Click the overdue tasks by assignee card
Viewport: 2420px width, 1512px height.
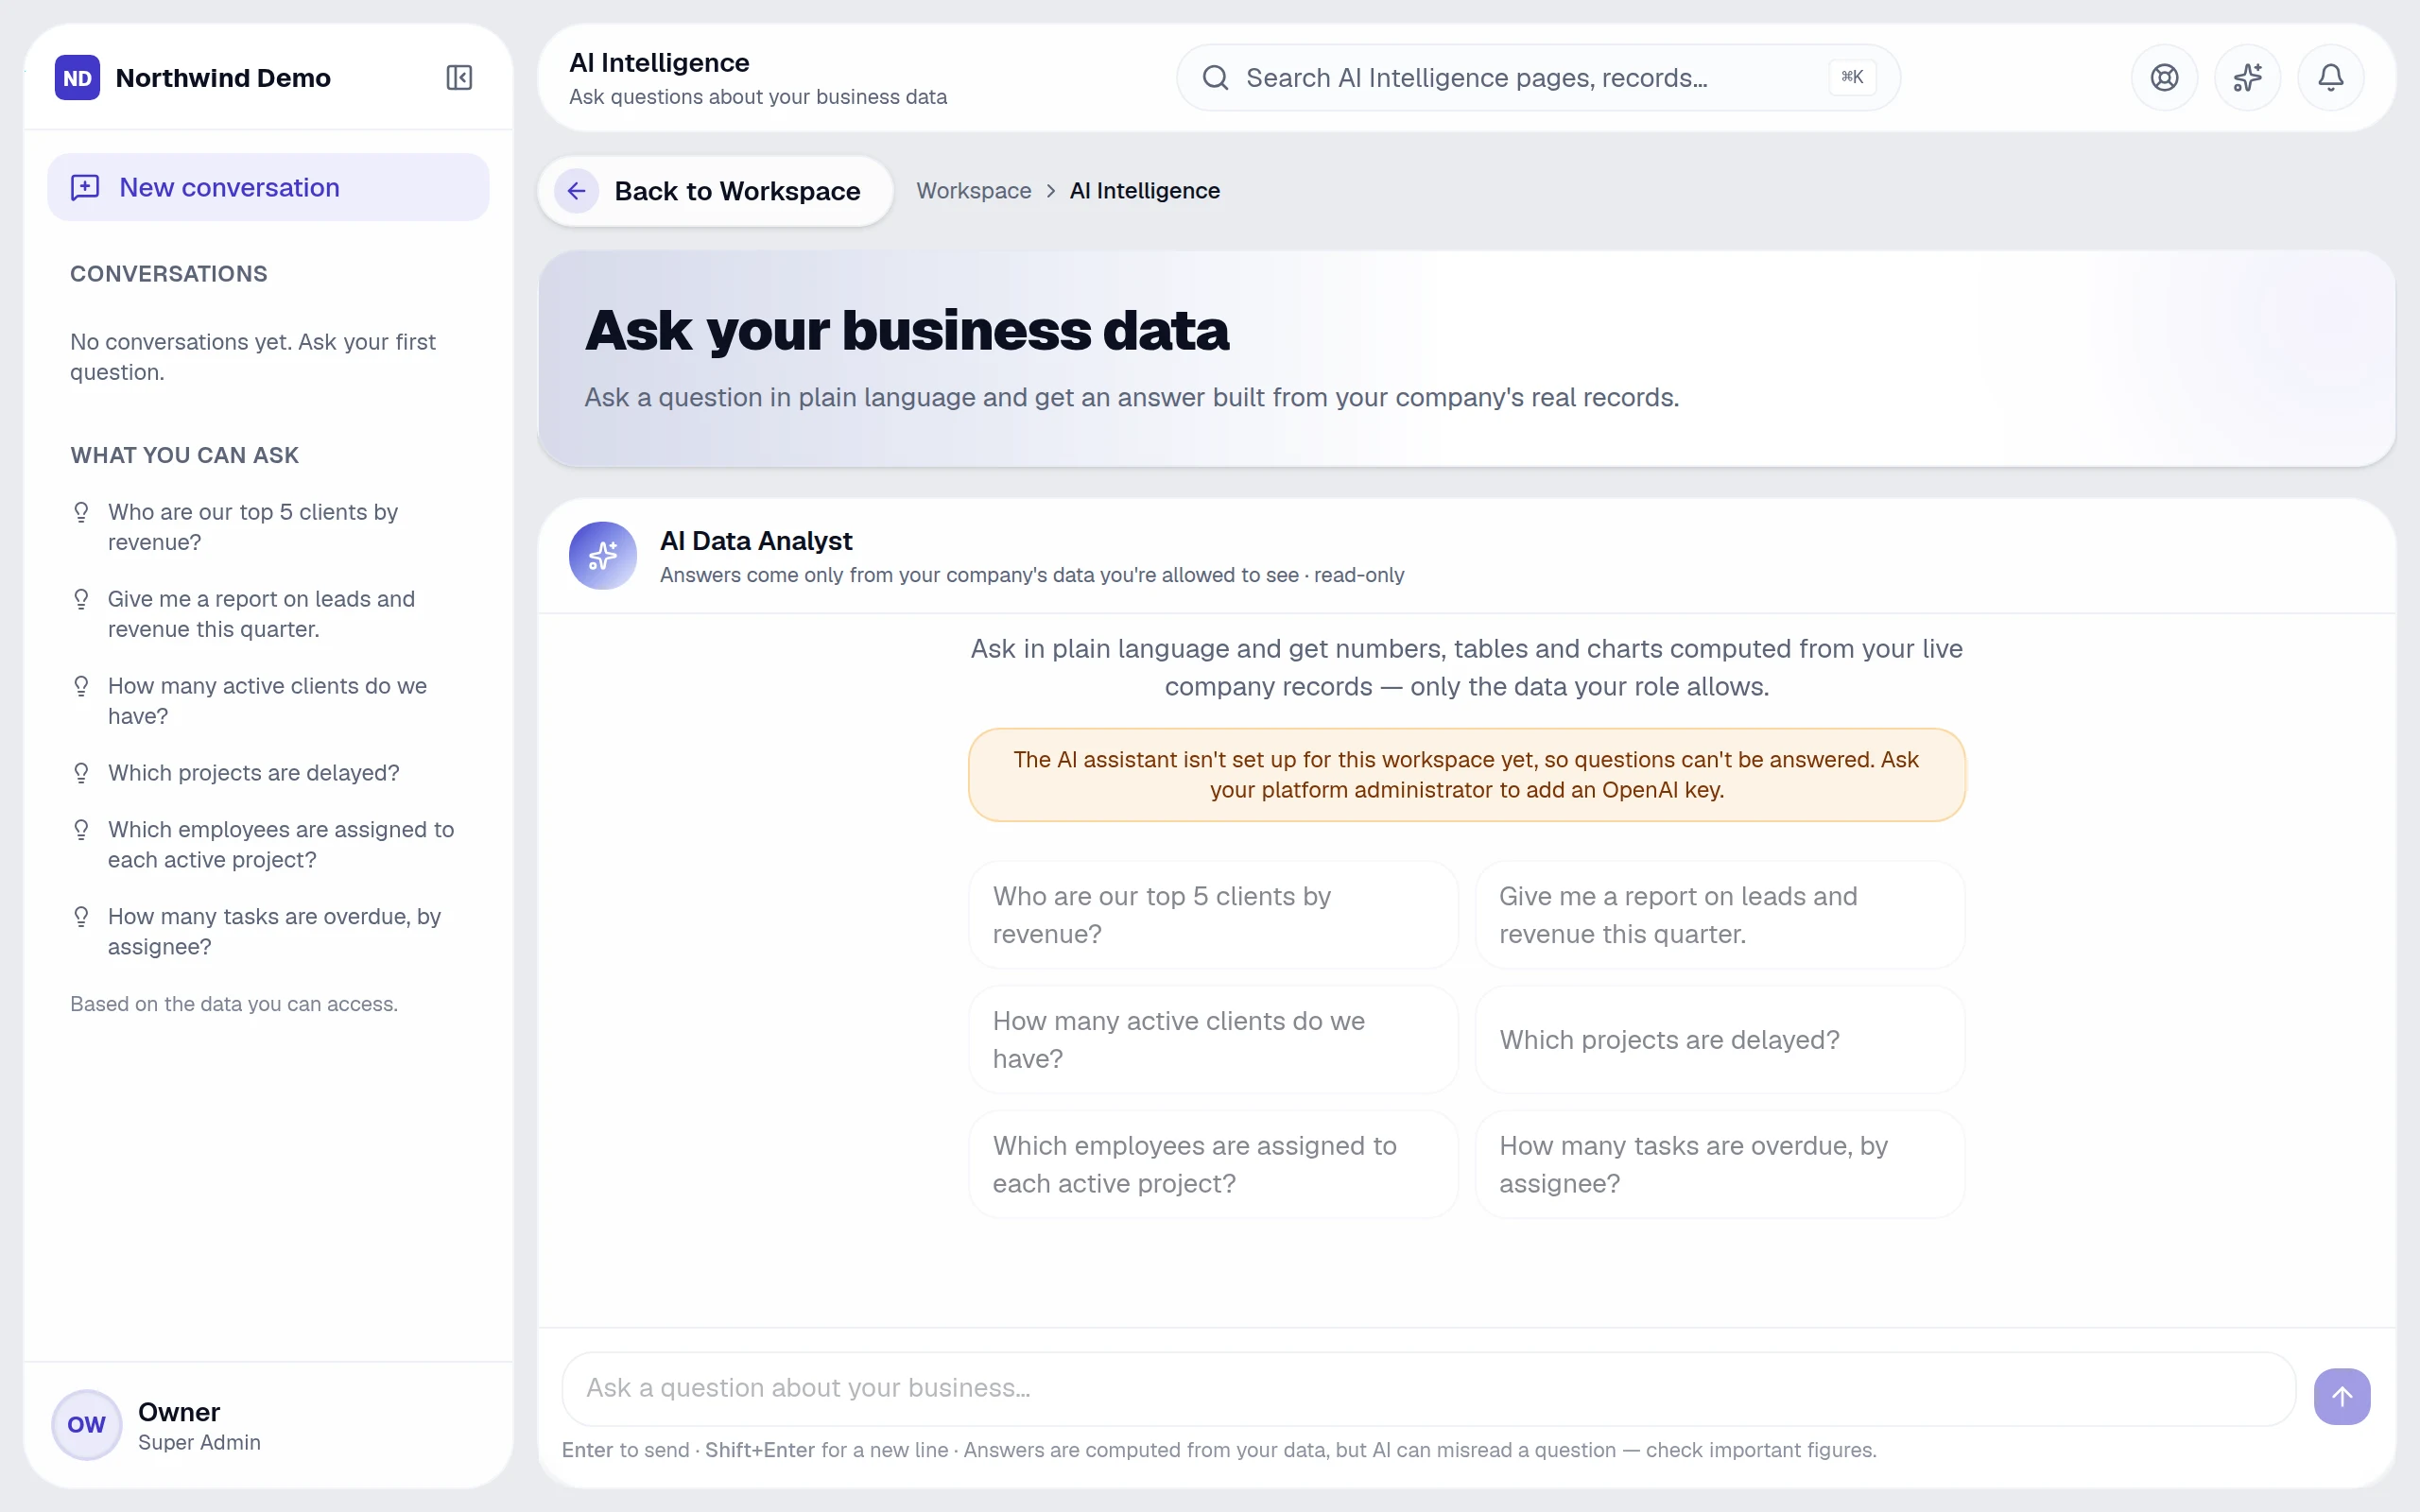click(1720, 1165)
